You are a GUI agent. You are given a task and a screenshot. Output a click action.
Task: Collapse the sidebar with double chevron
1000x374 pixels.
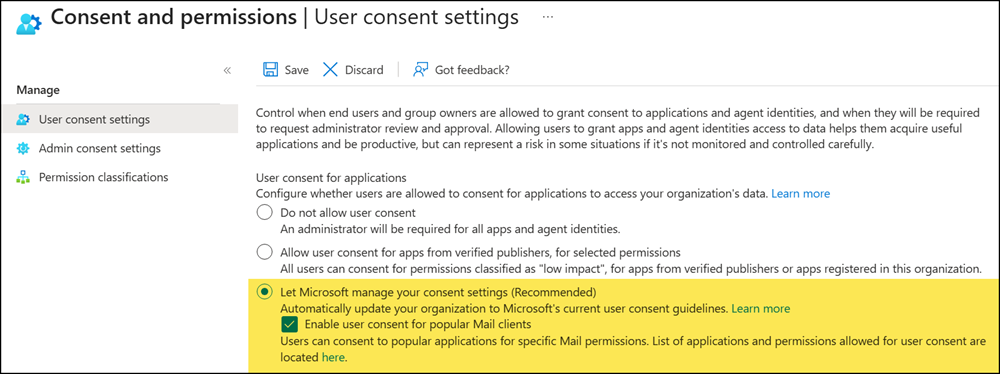pos(227,71)
